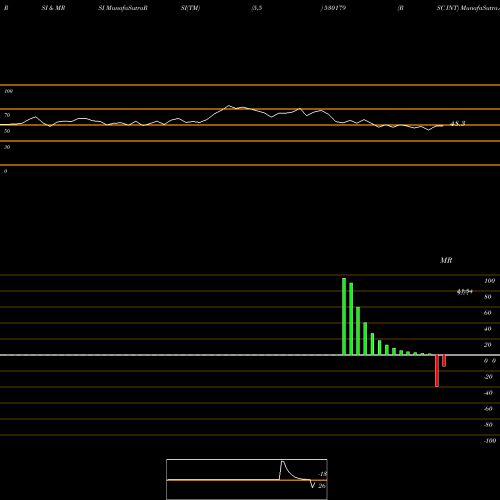Image resolution: width=500 pixels, height=500 pixels.
Task: Select the 30 level label on the RSI axis
Action: point(7,147)
